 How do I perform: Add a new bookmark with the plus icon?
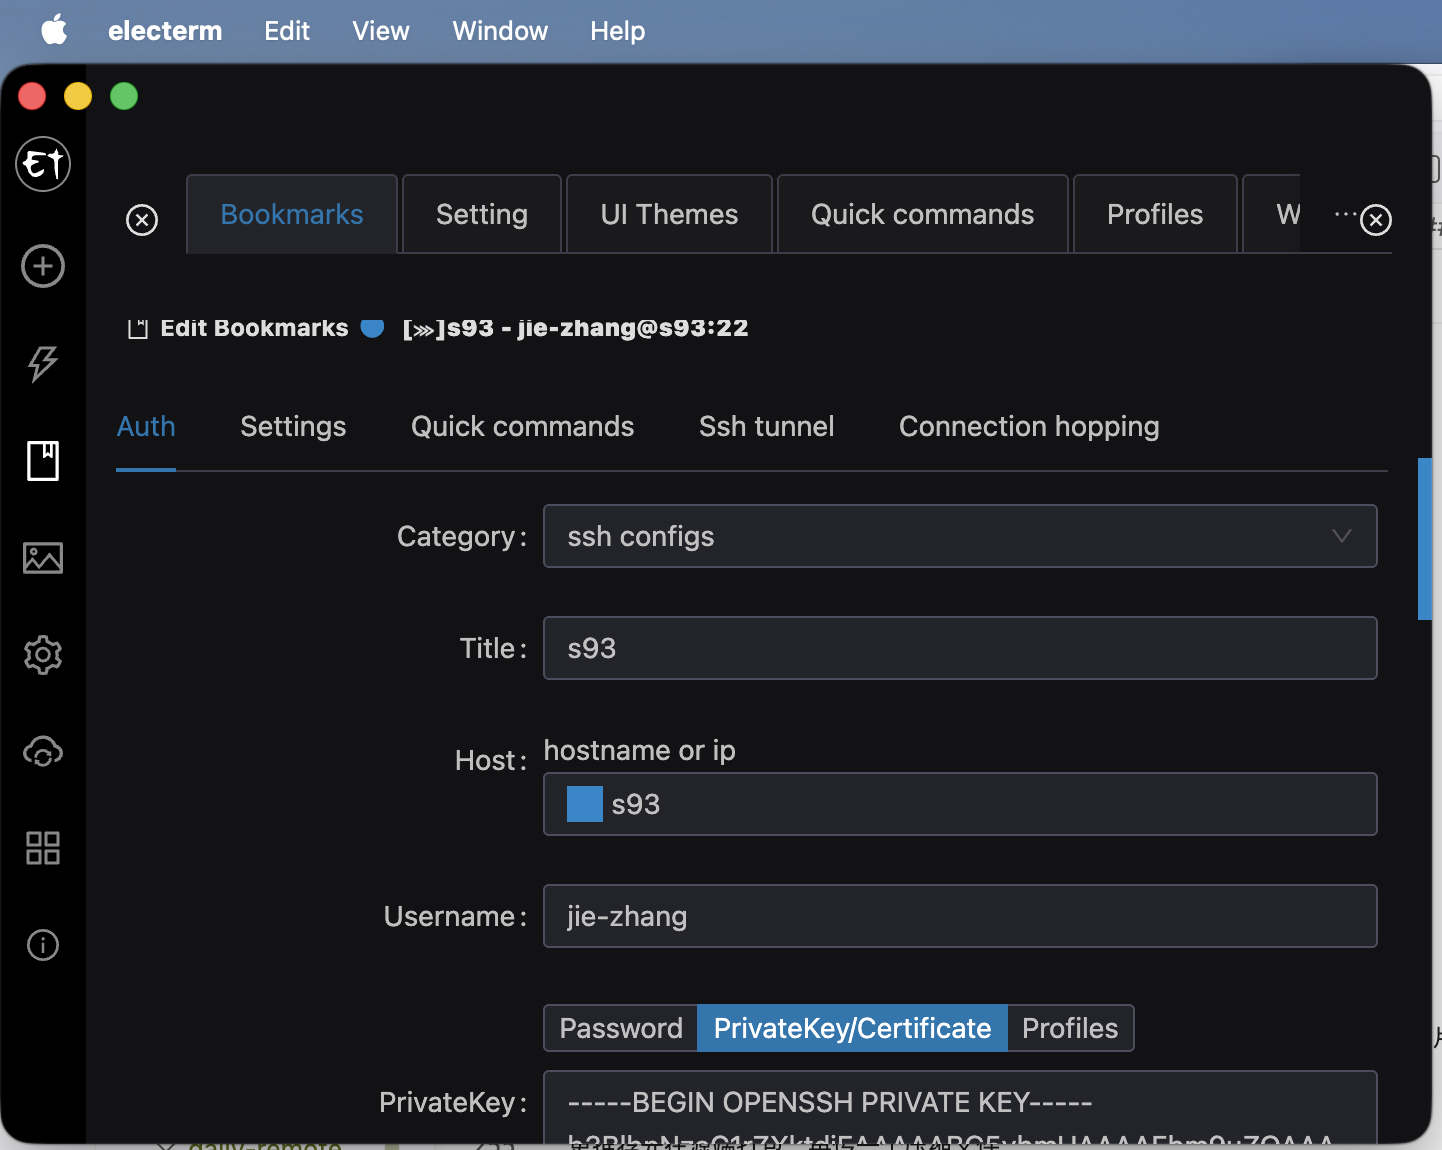pyautogui.click(x=43, y=266)
